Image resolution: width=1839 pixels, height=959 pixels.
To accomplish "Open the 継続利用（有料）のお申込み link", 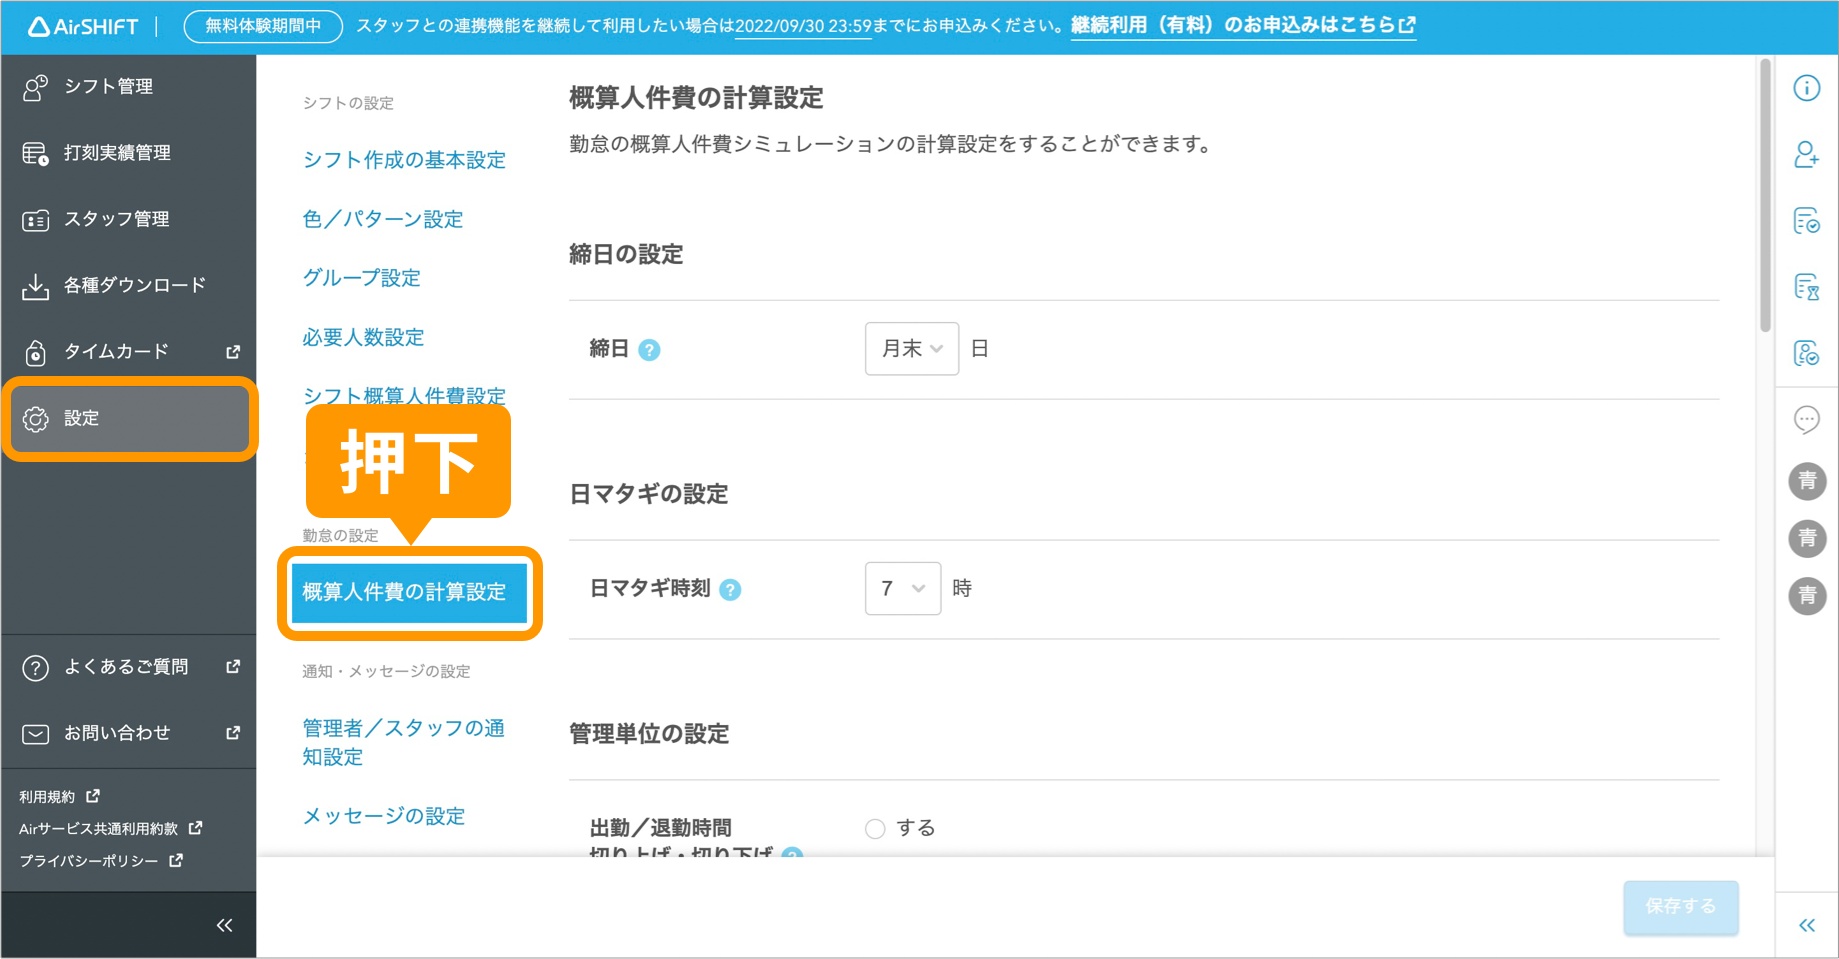I will [x=1242, y=26].
